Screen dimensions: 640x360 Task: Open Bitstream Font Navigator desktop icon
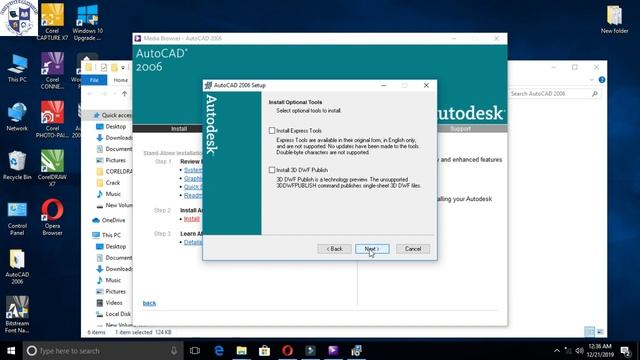pos(17,315)
